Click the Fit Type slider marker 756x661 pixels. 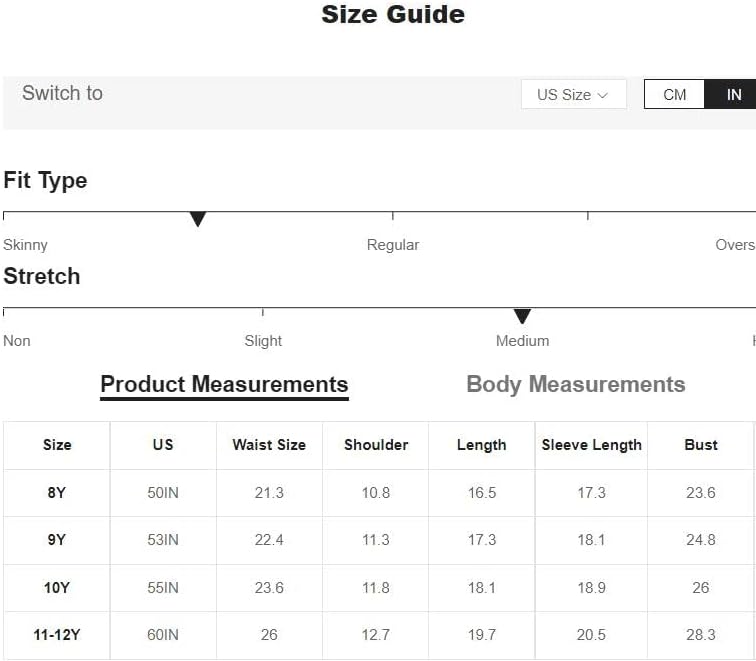click(x=198, y=219)
